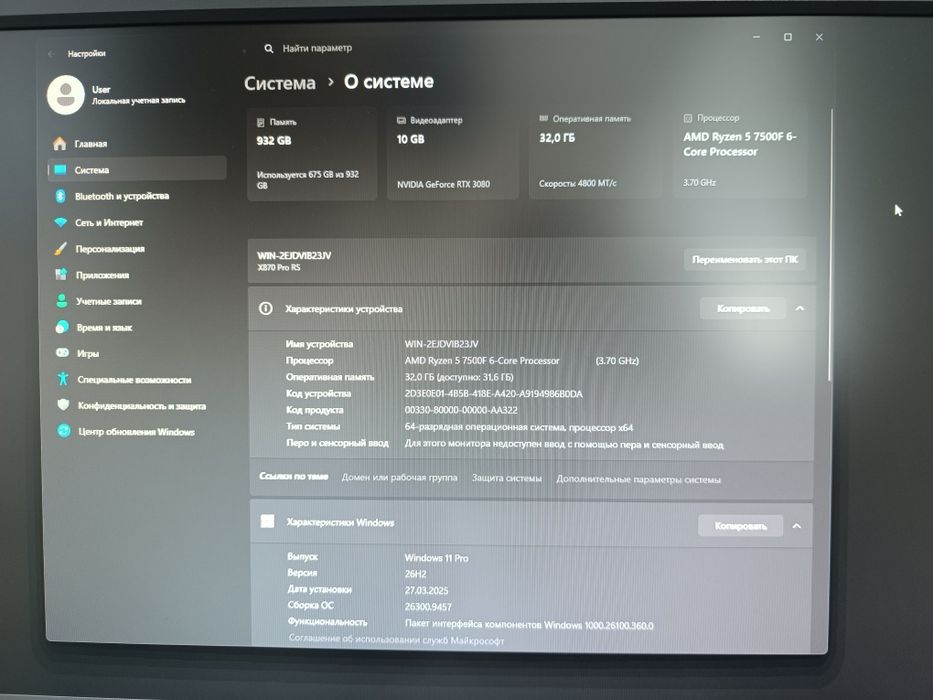Click the Центр обновления Windows icon

pos(64,431)
